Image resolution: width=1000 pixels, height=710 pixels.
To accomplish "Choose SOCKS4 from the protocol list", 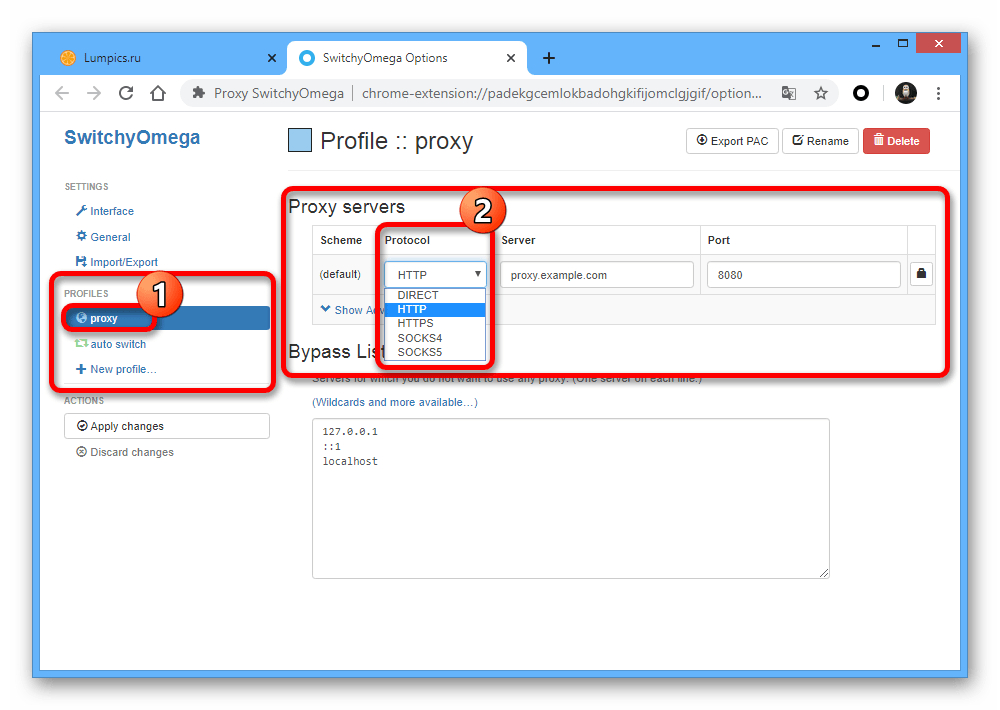I will pyautogui.click(x=436, y=338).
